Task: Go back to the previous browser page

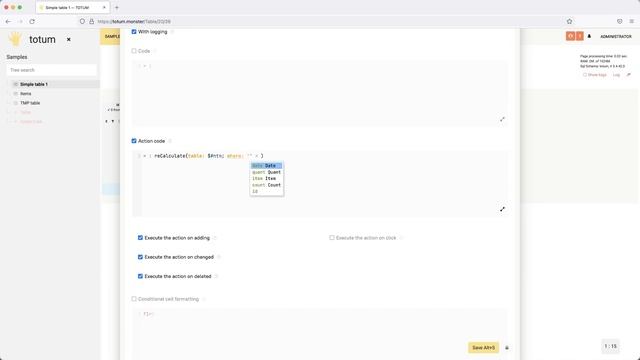Action: 8,21
